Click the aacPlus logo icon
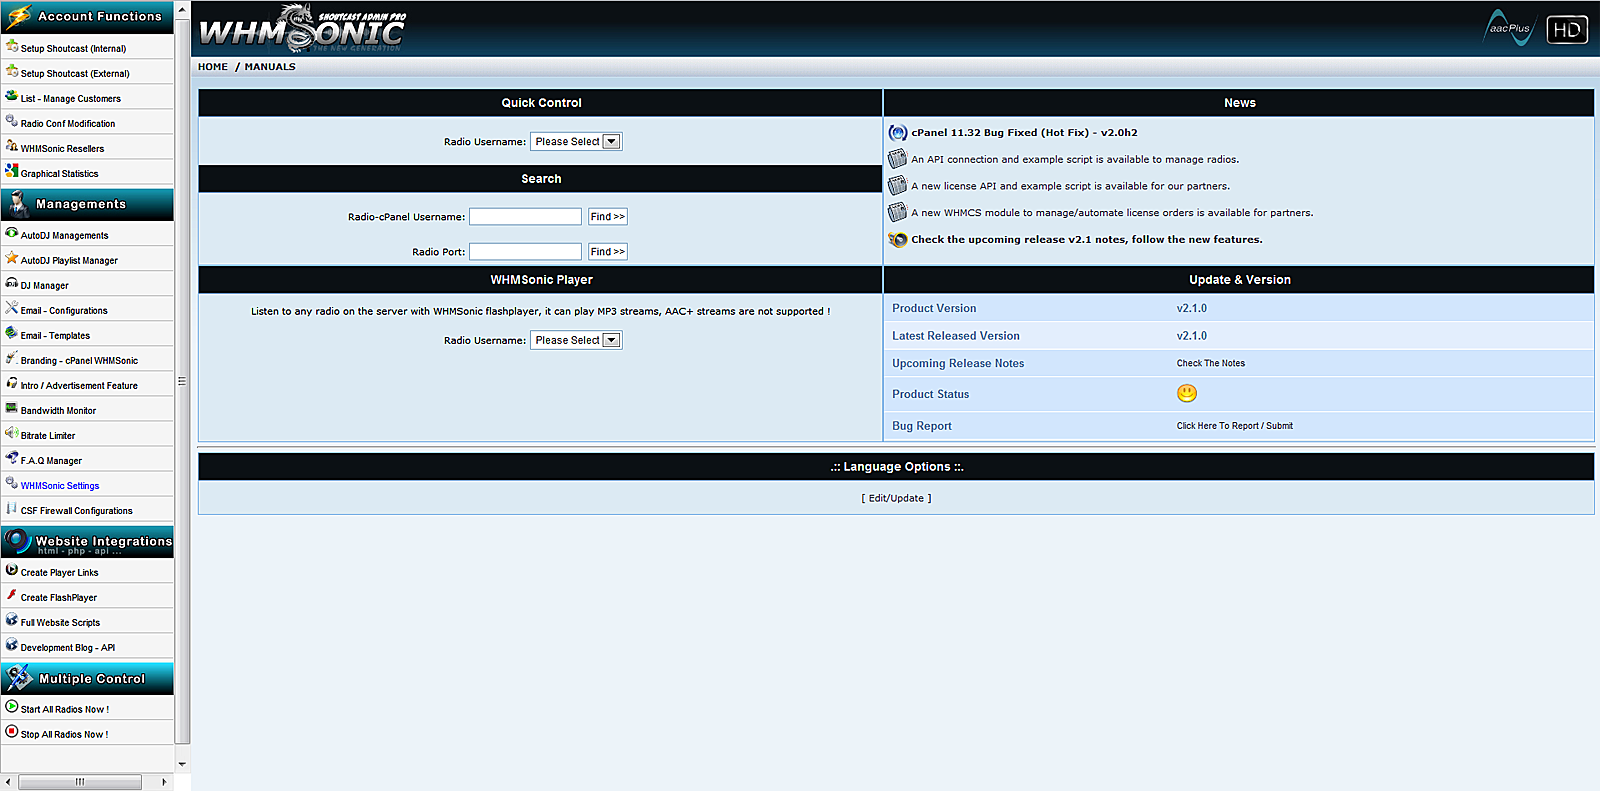 pos(1508,28)
